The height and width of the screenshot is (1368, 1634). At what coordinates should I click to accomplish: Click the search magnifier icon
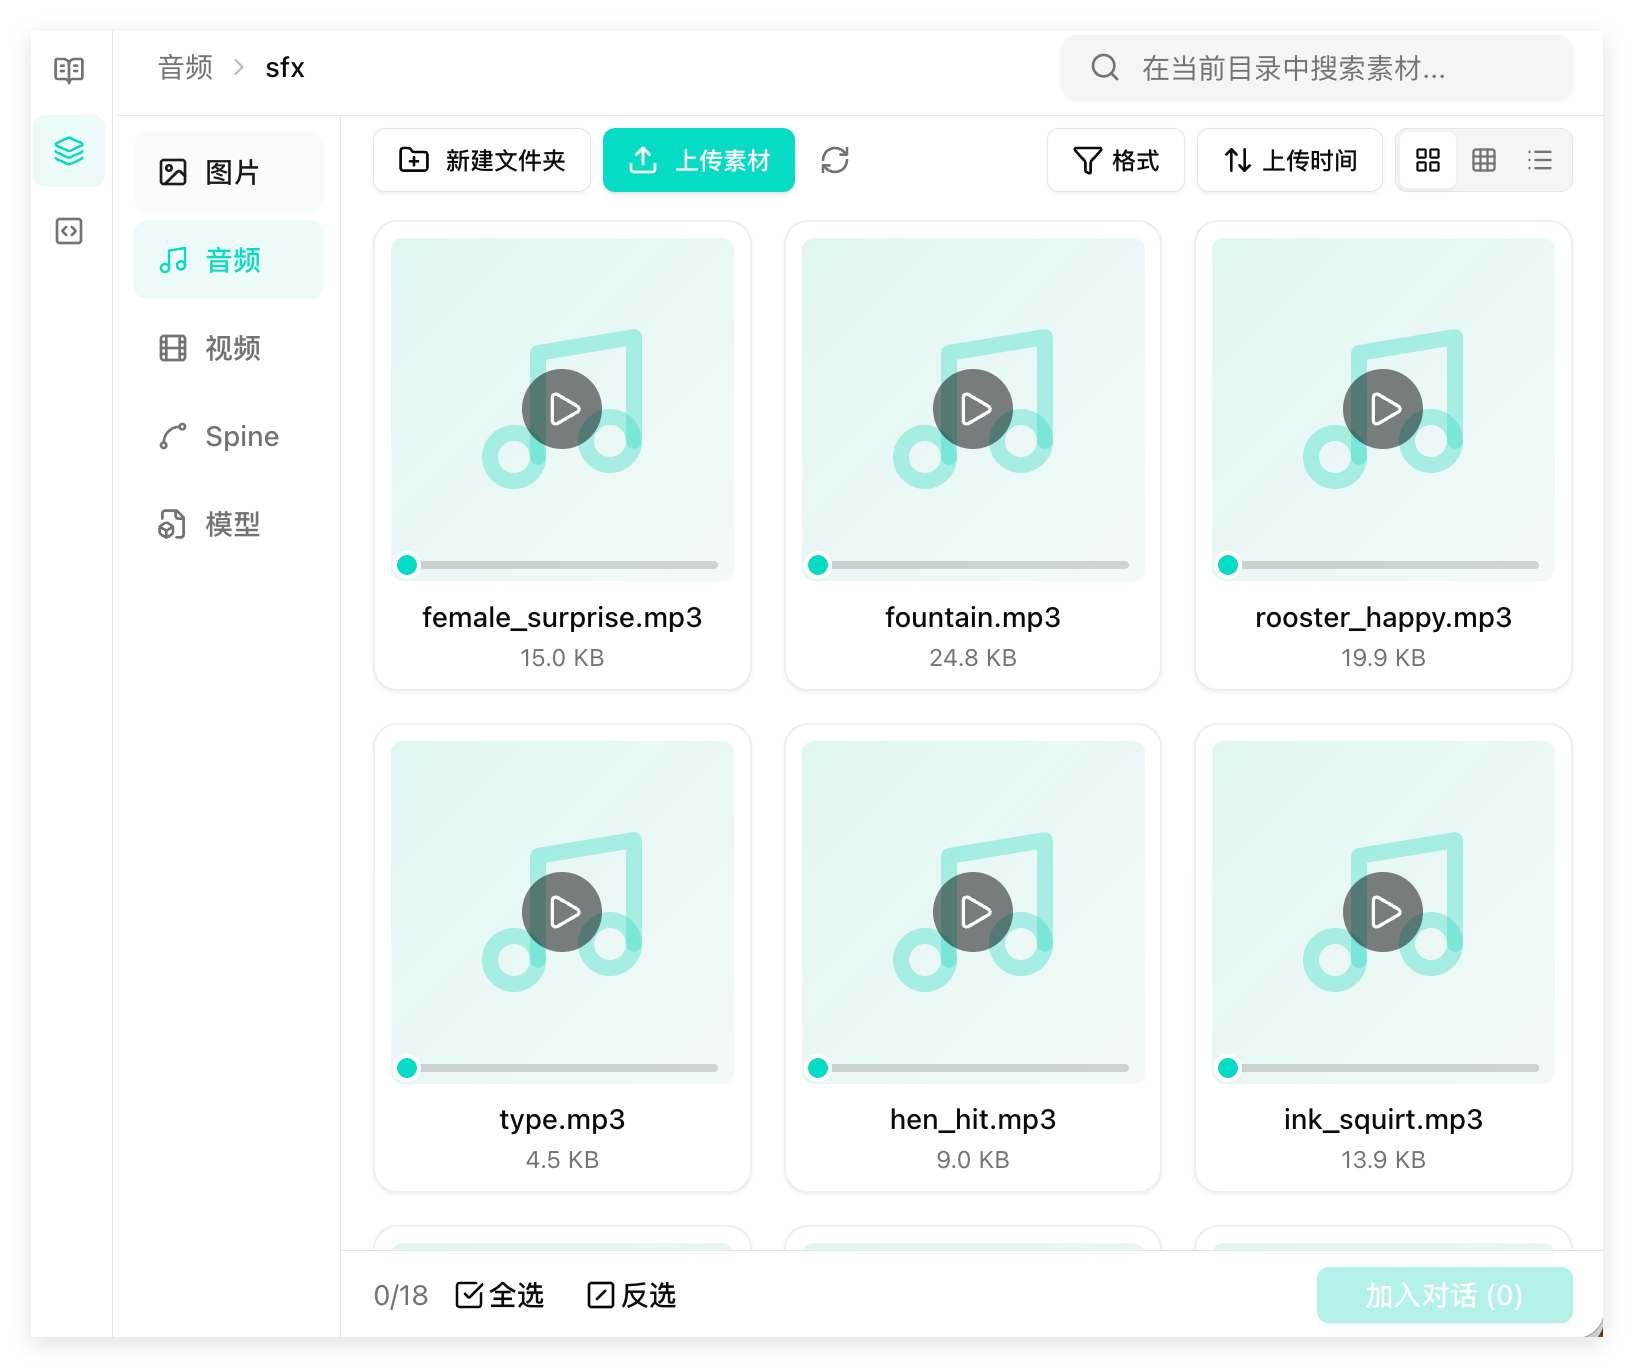pyautogui.click(x=1105, y=68)
